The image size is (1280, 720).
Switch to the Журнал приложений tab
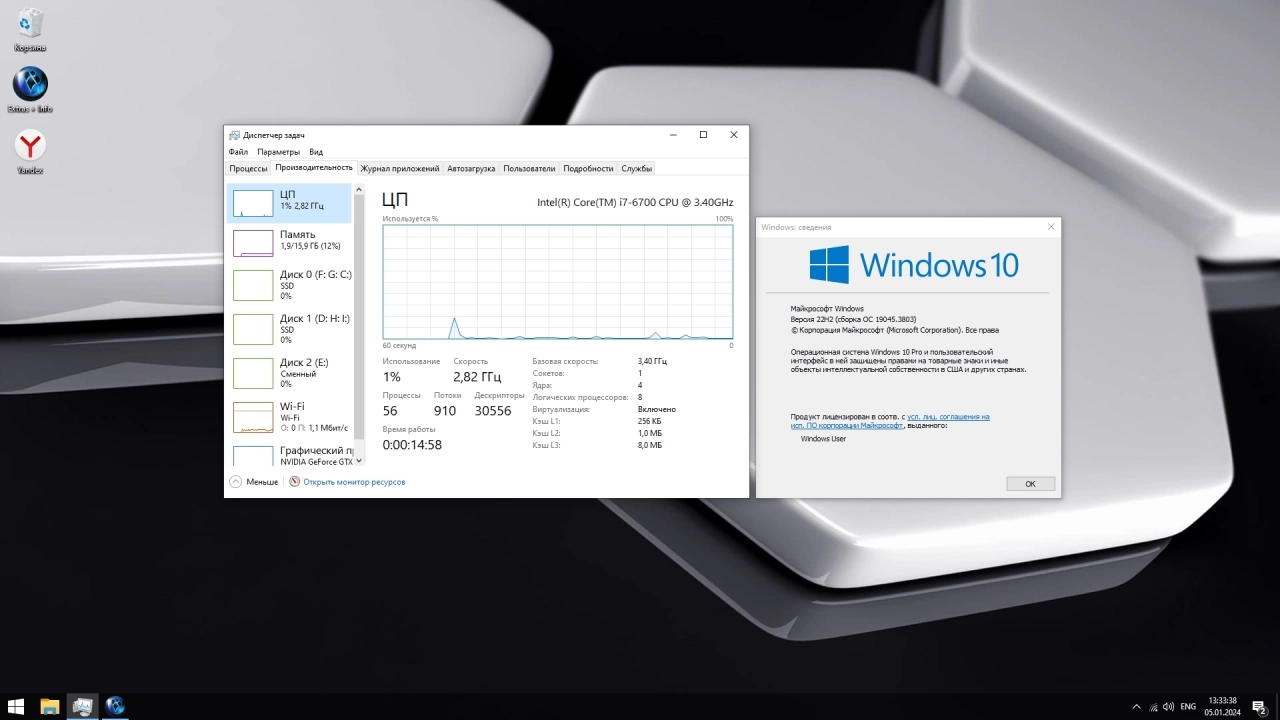[x=400, y=169]
